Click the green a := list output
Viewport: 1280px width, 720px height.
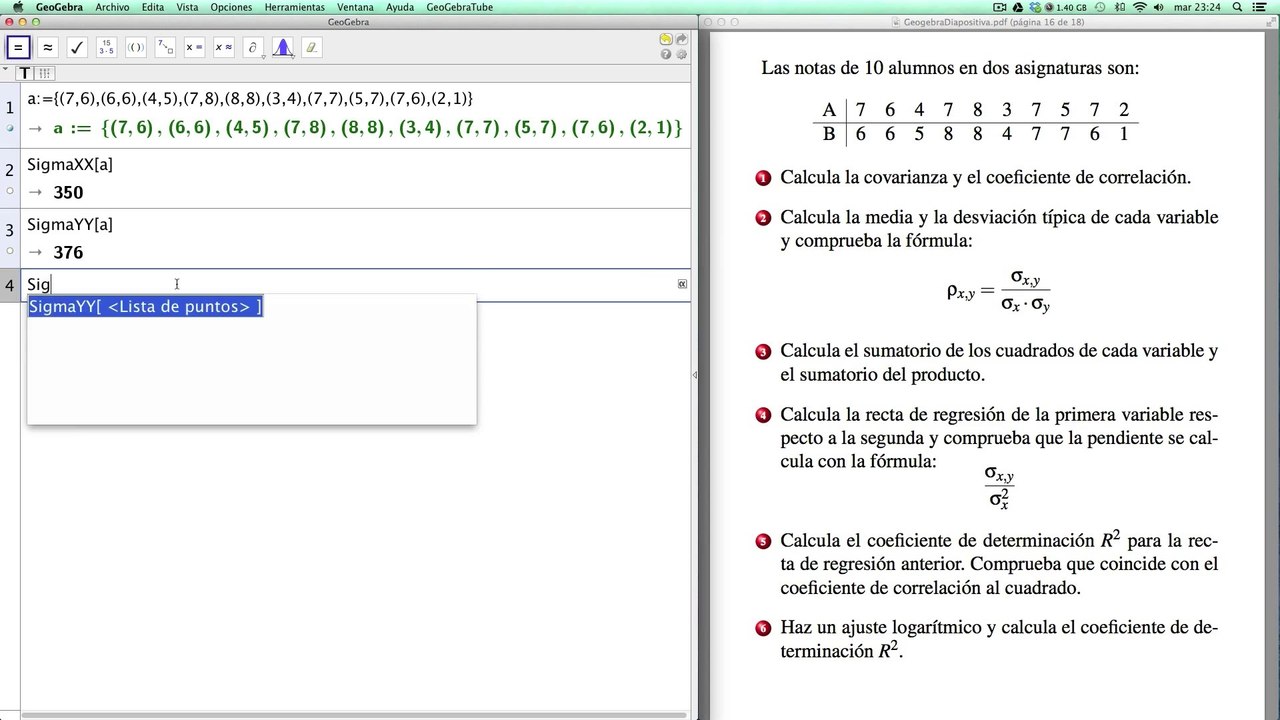coord(368,128)
